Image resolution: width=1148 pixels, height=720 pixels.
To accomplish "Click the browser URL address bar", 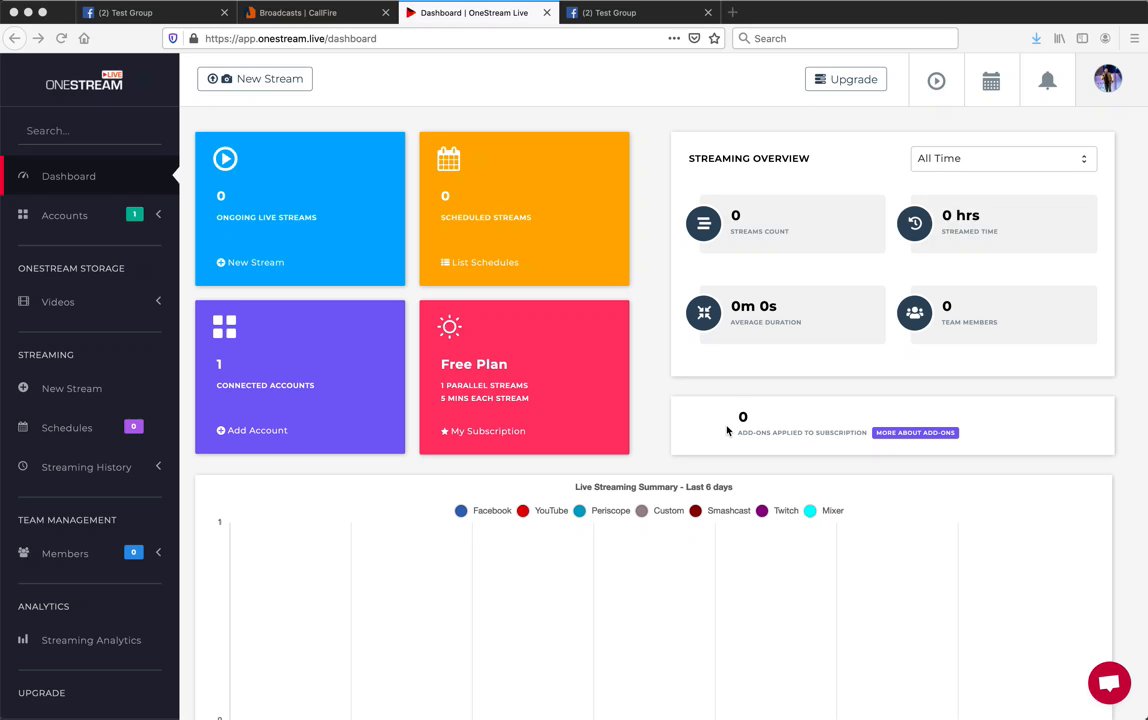I will (x=432, y=38).
